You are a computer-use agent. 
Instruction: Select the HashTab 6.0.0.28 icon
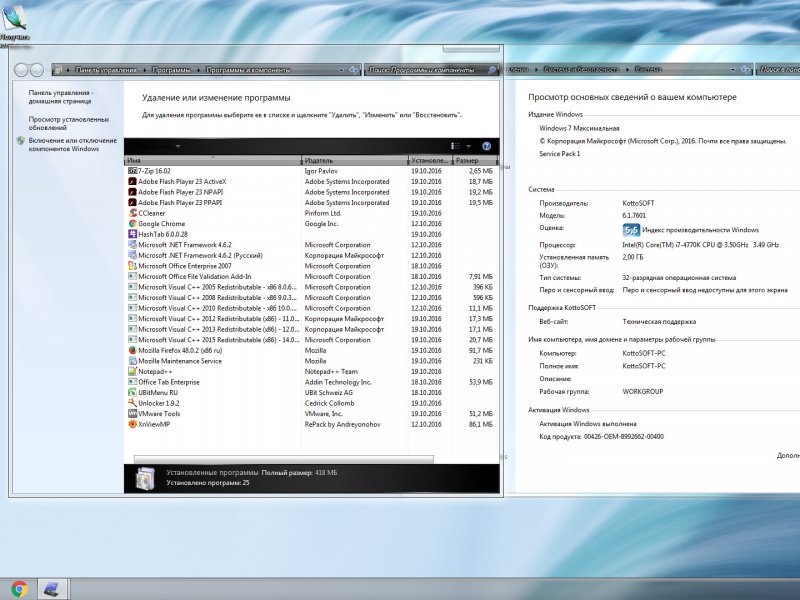(x=133, y=234)
